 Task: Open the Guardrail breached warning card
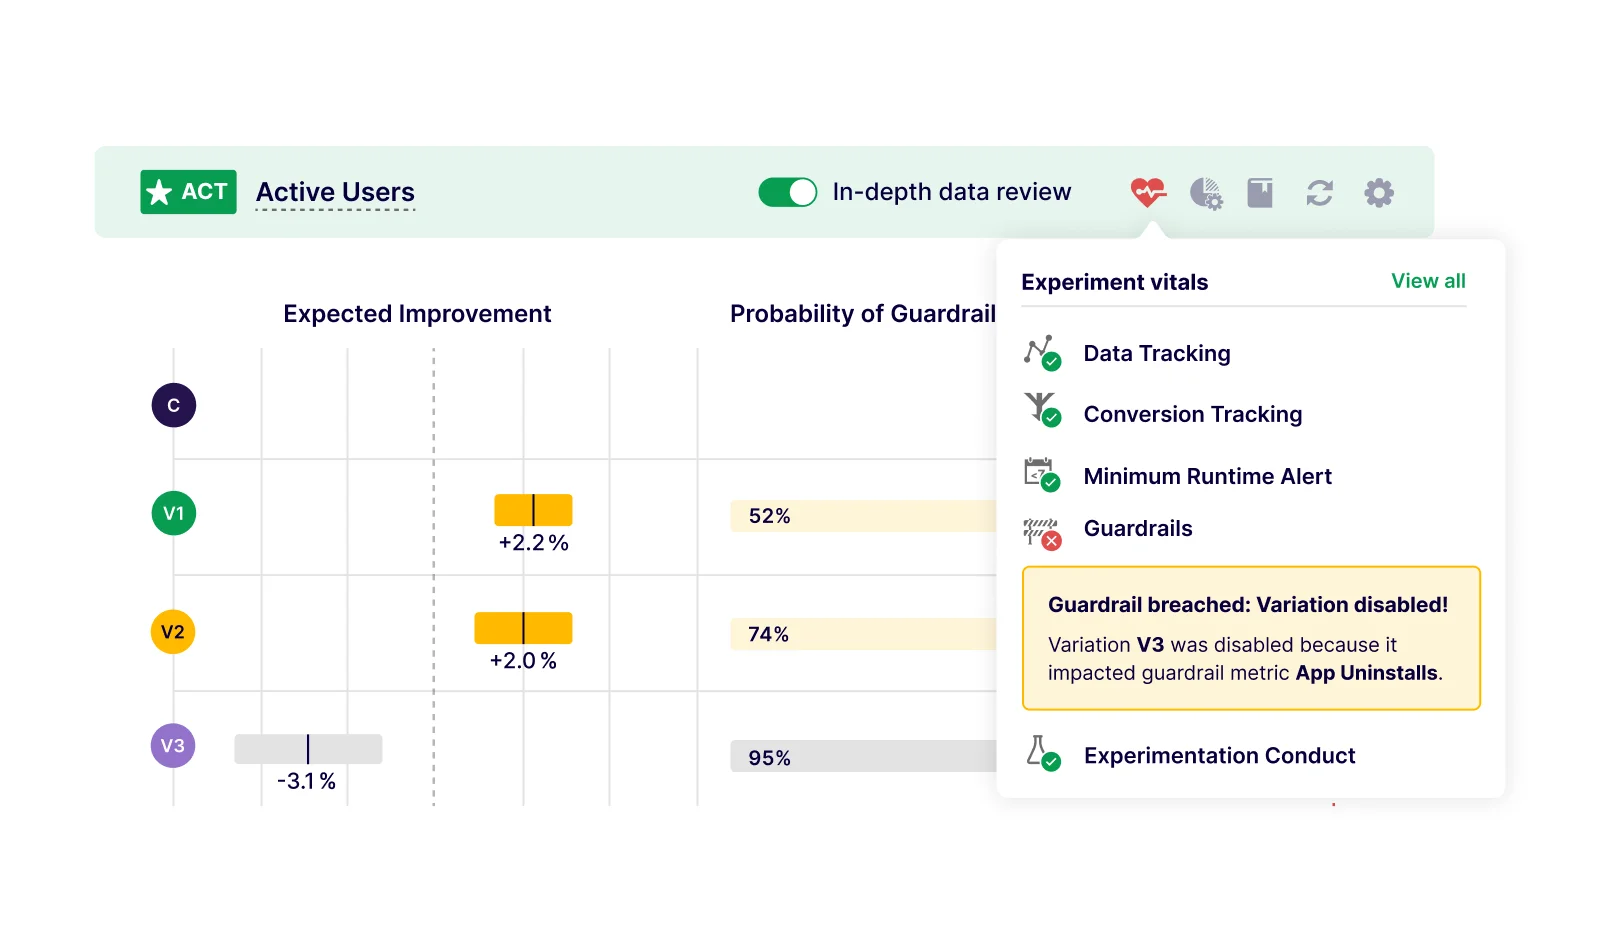(x=1251, y=638)
